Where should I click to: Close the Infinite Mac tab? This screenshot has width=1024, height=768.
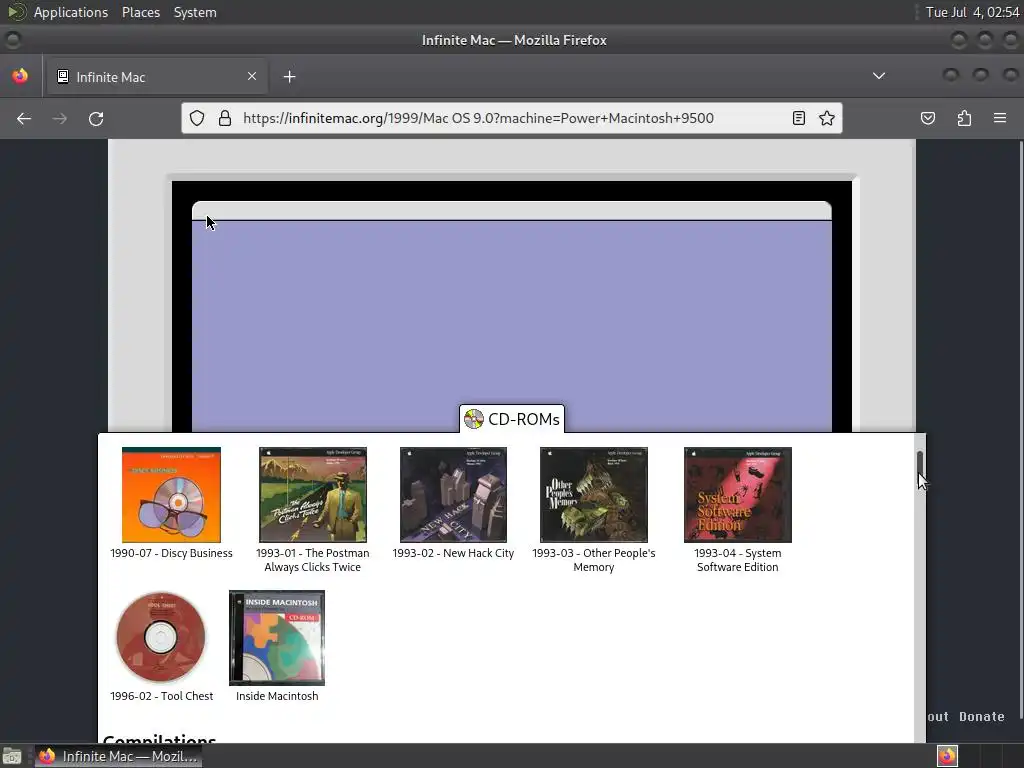pos(252,76)
